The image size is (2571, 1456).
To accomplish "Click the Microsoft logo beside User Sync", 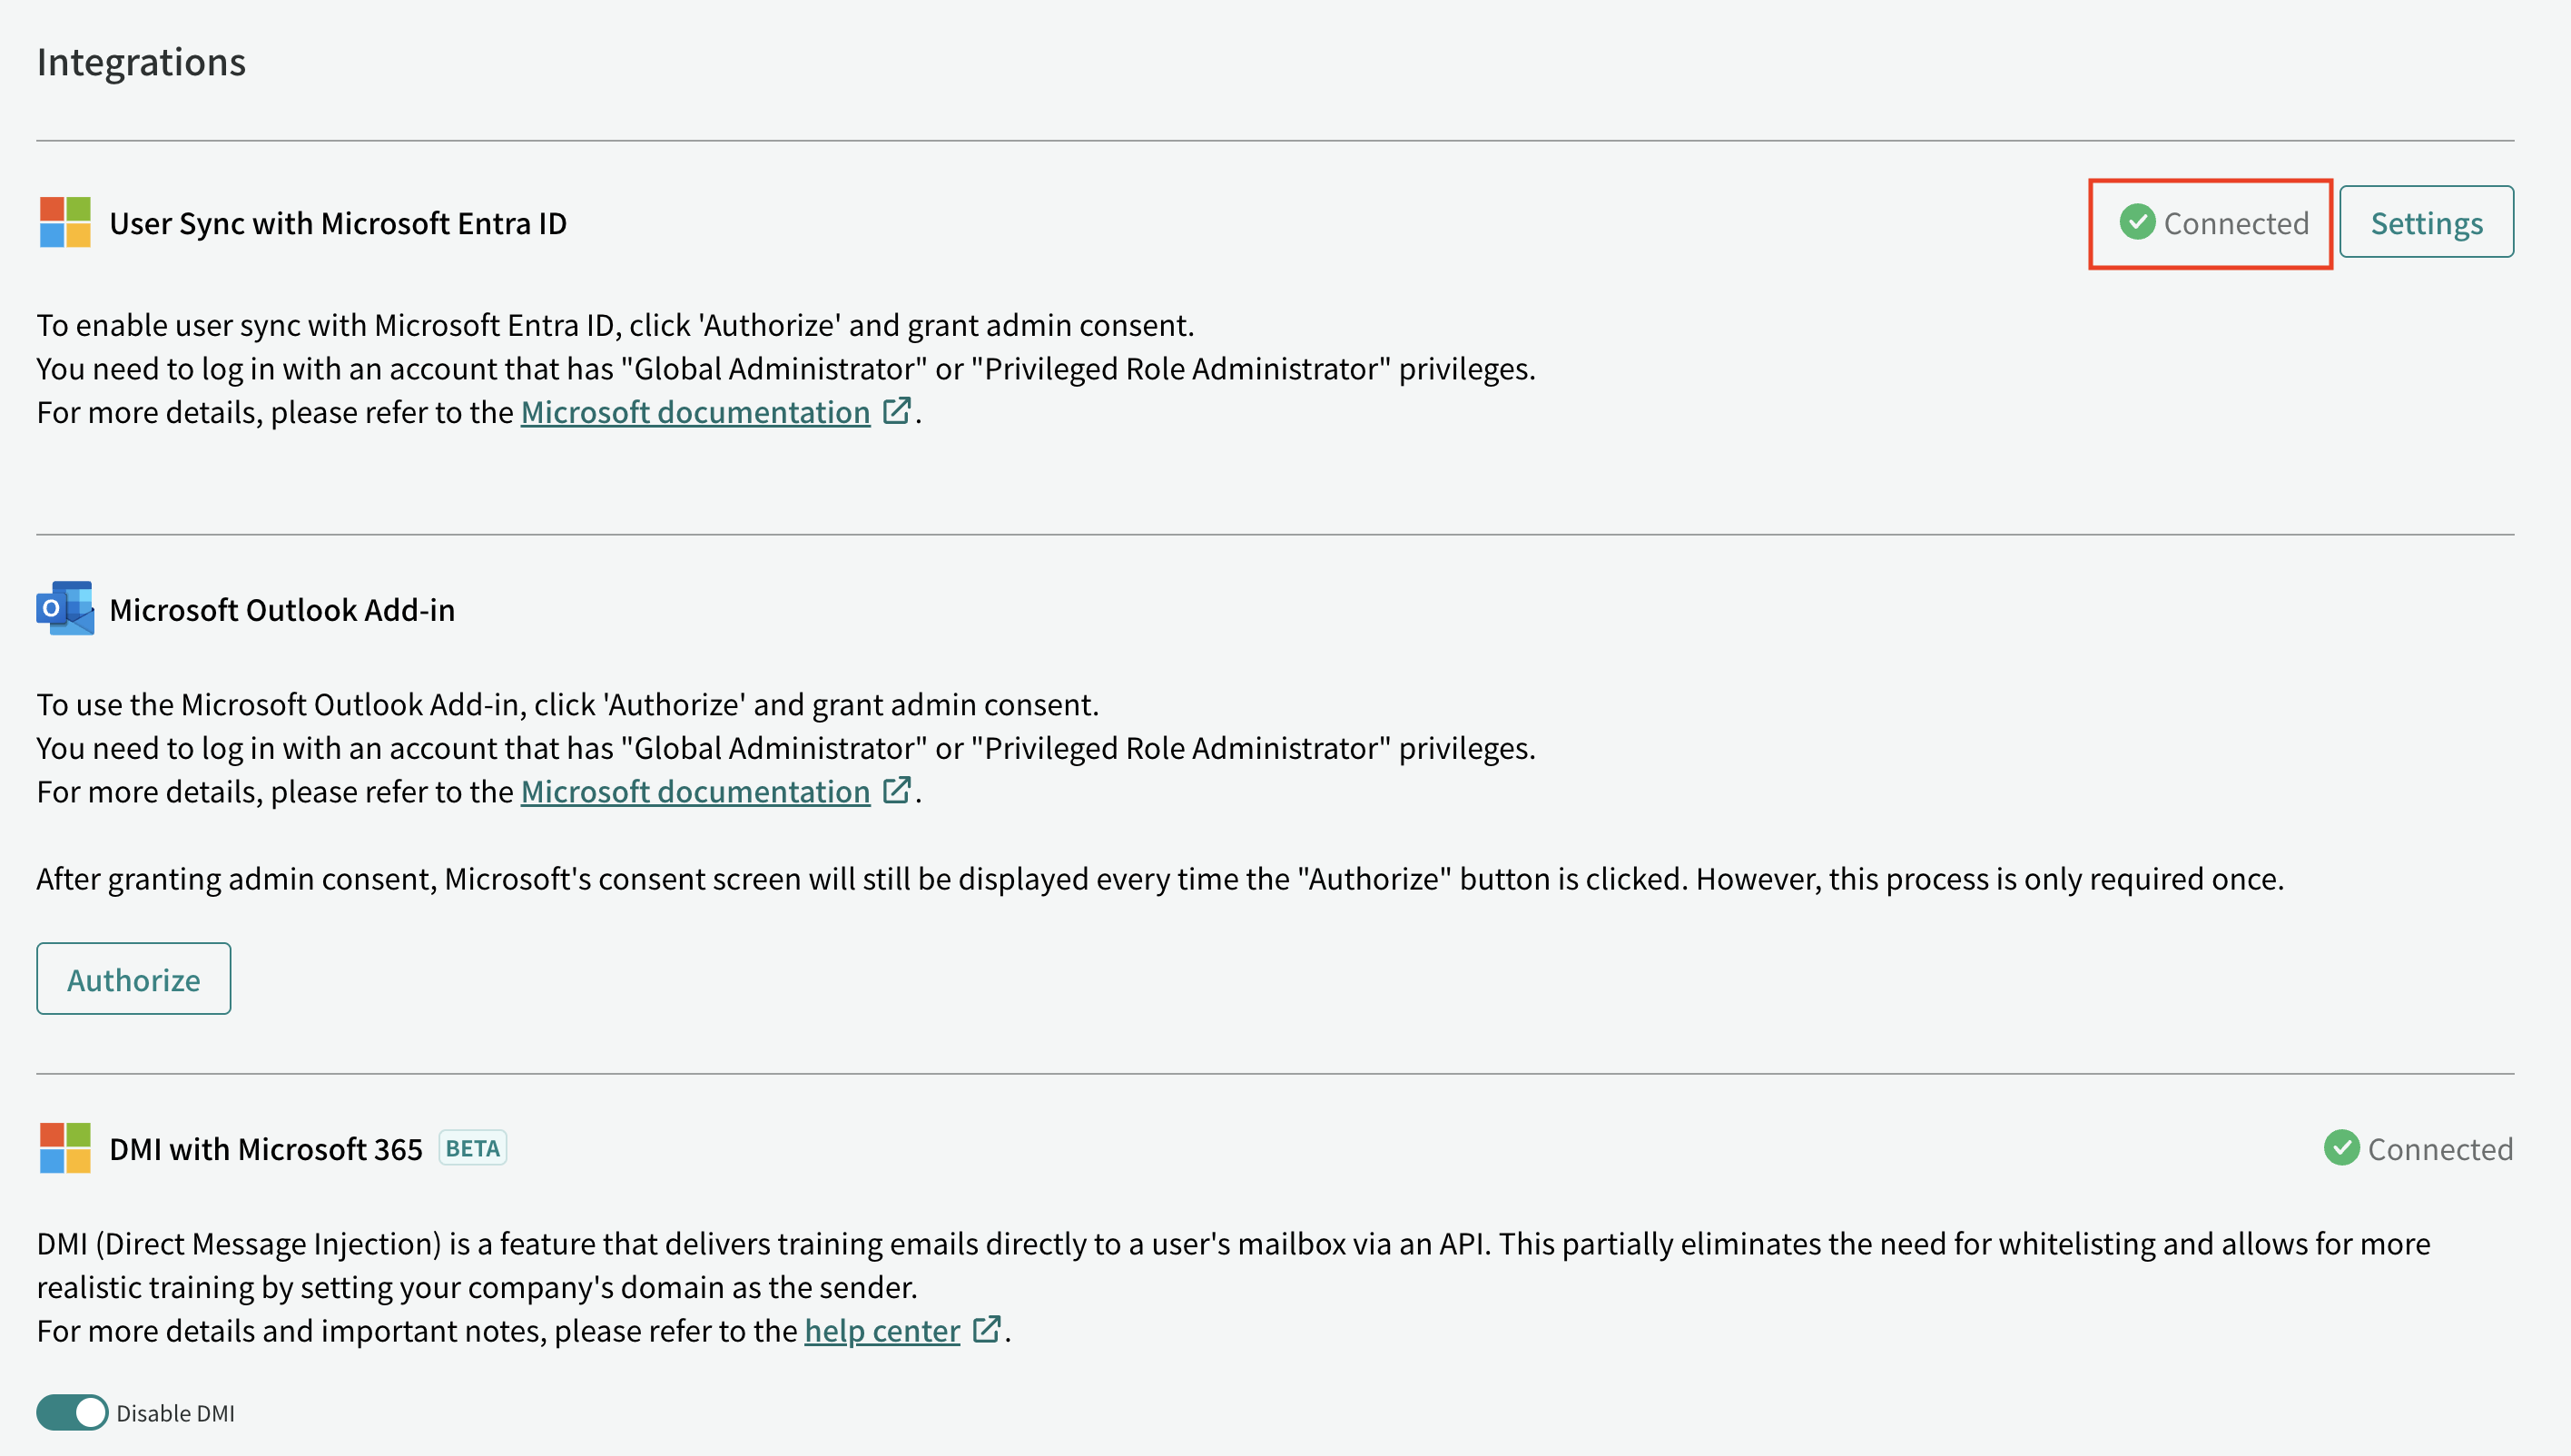I will tap(65, 222).
